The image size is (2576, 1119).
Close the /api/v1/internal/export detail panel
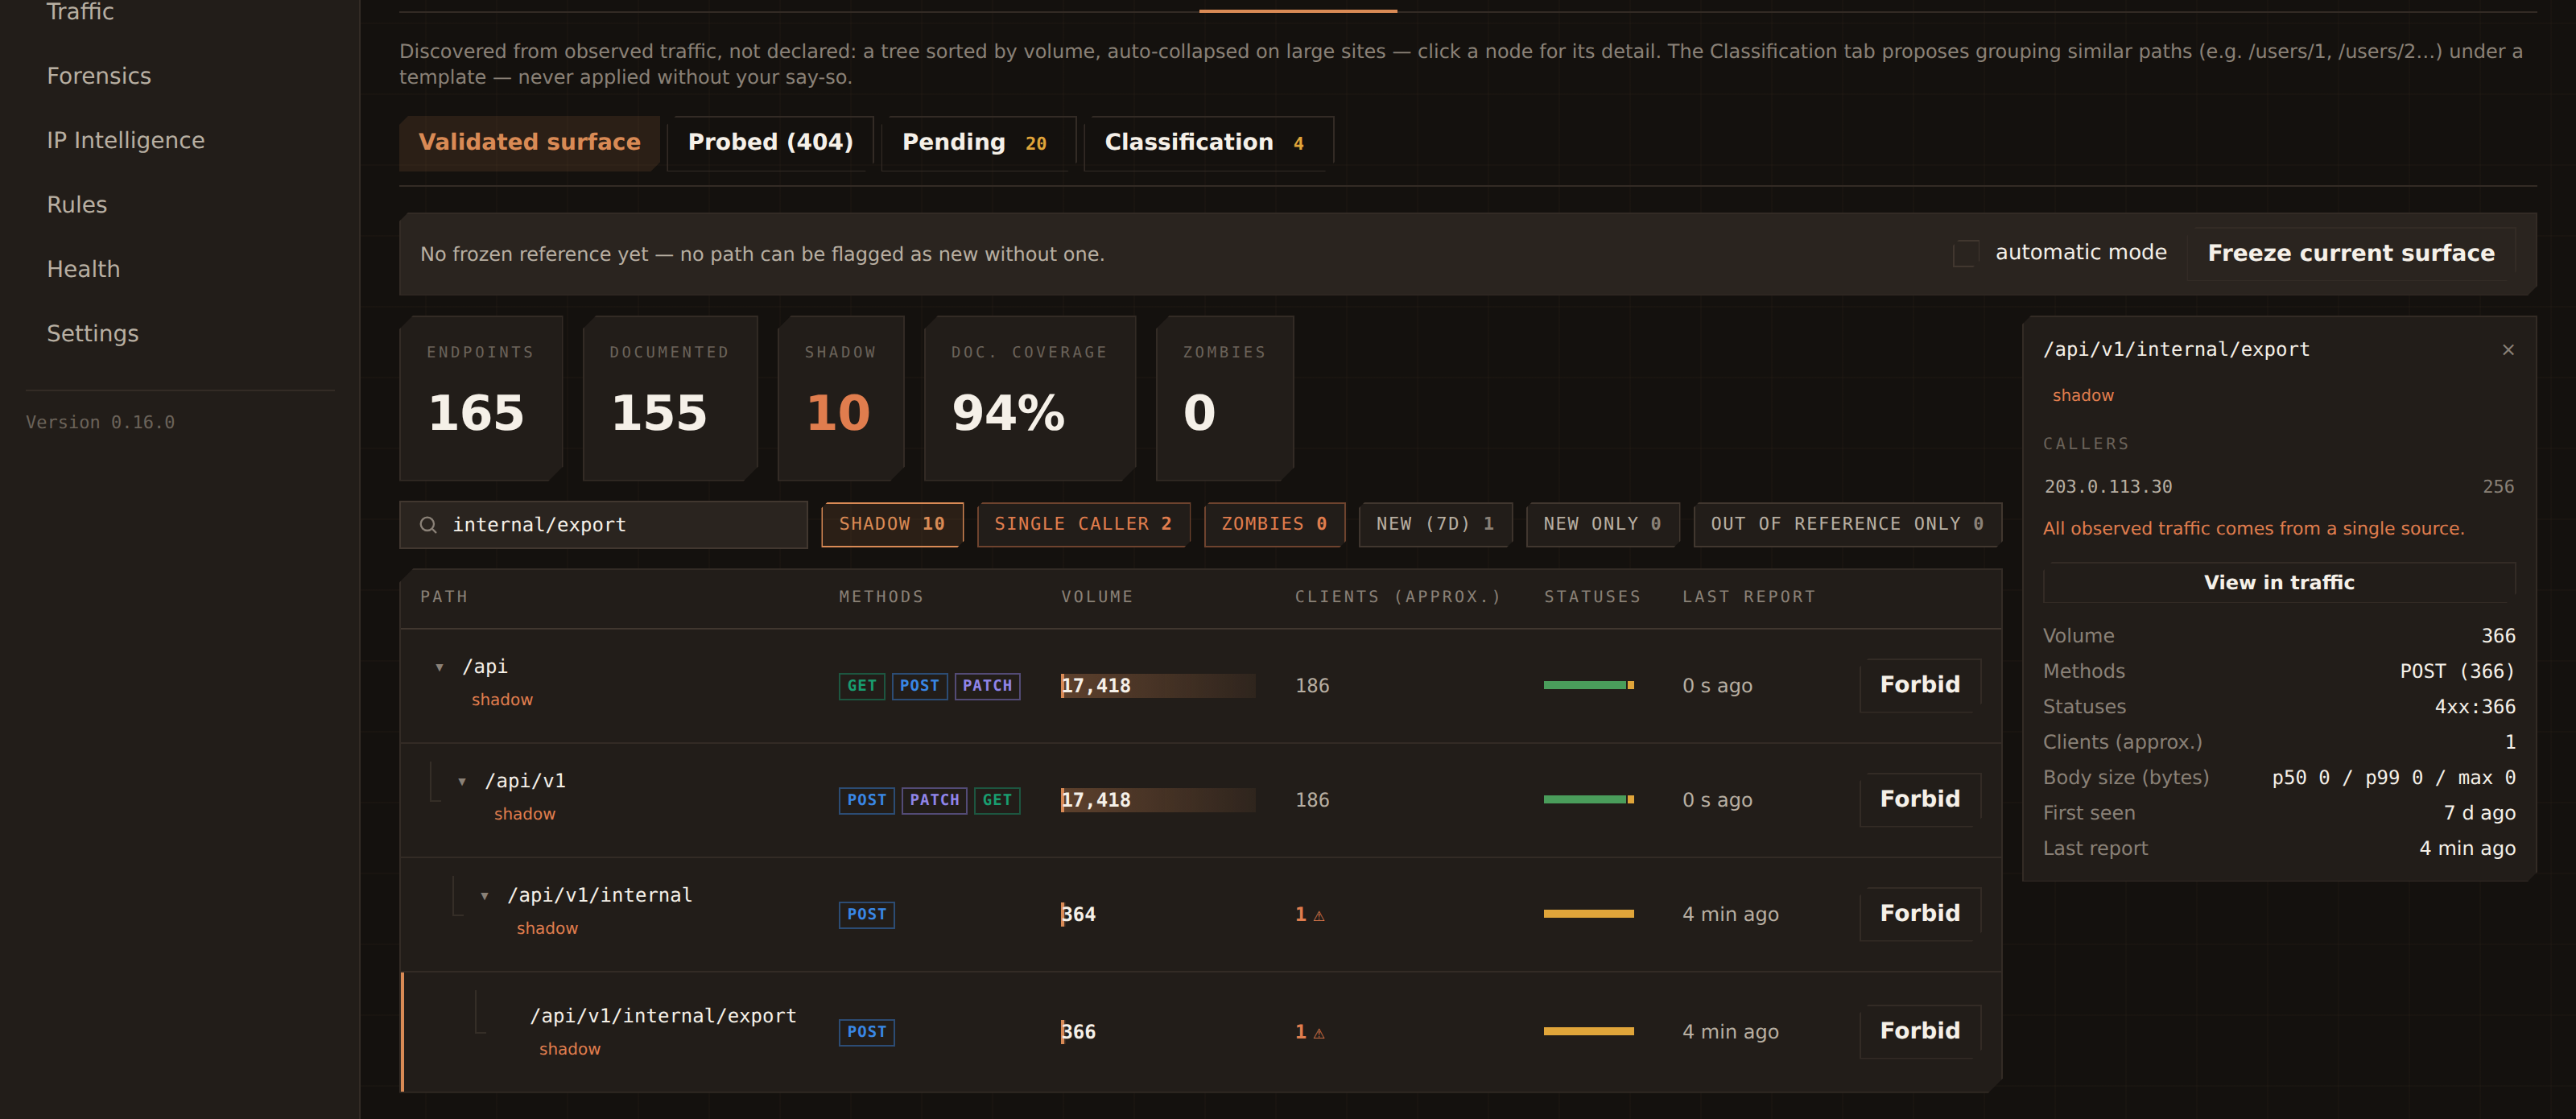pyautogui.click(x=2508, y=350)
